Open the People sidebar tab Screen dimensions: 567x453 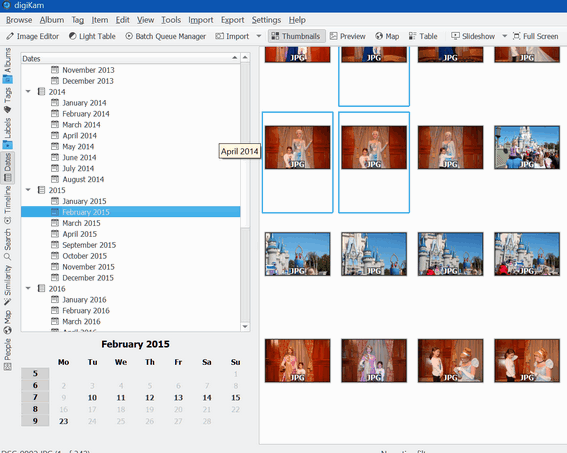(x=8, y=354)
